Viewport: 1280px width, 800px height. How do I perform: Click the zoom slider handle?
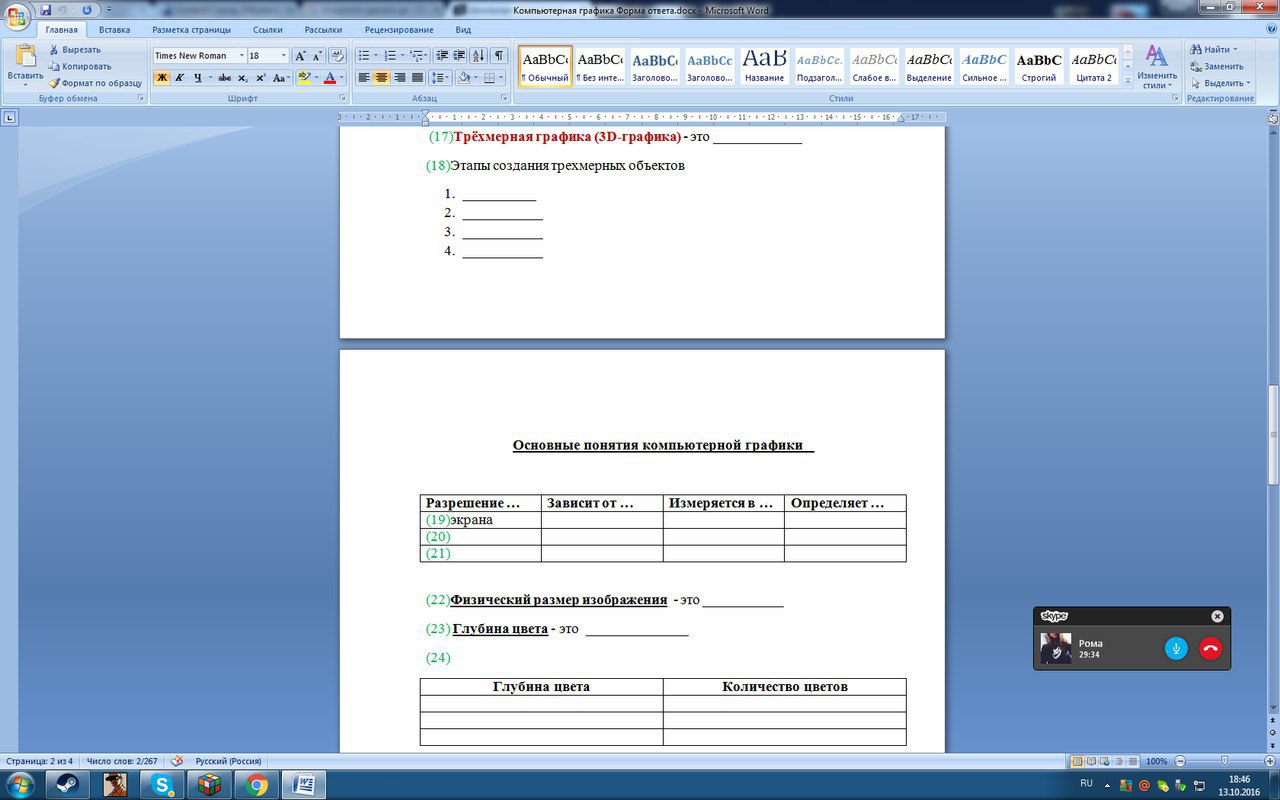(1225, 761)
